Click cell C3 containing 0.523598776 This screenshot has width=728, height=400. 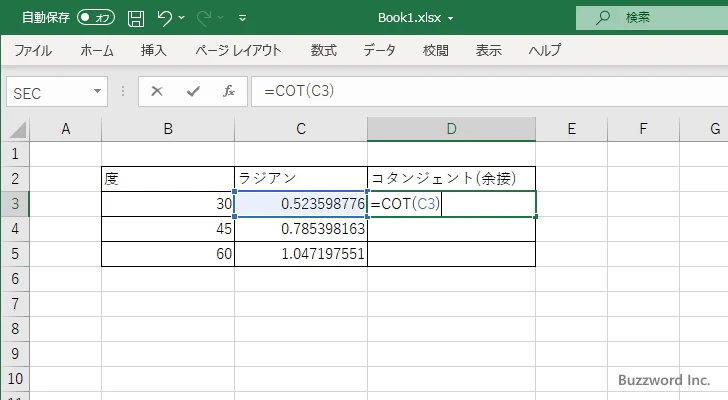[x=301, y=204]
